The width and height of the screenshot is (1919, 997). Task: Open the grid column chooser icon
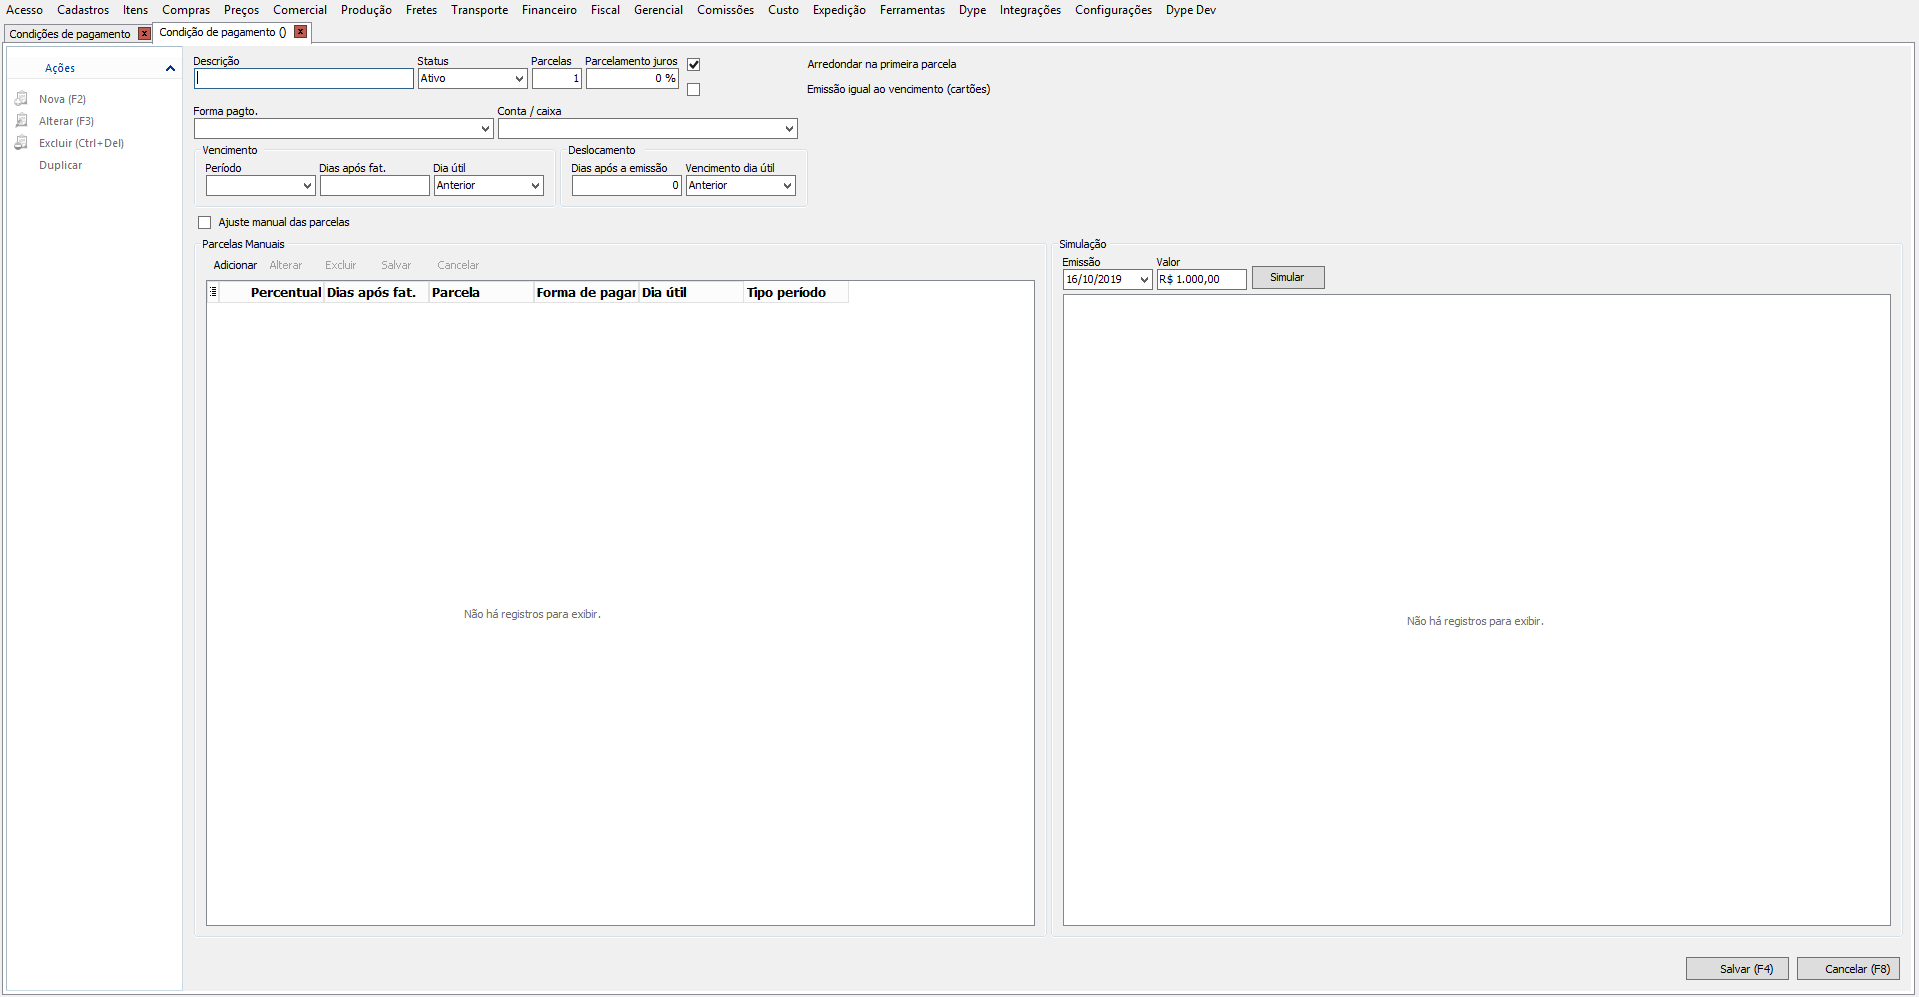[x=213, y=292]
